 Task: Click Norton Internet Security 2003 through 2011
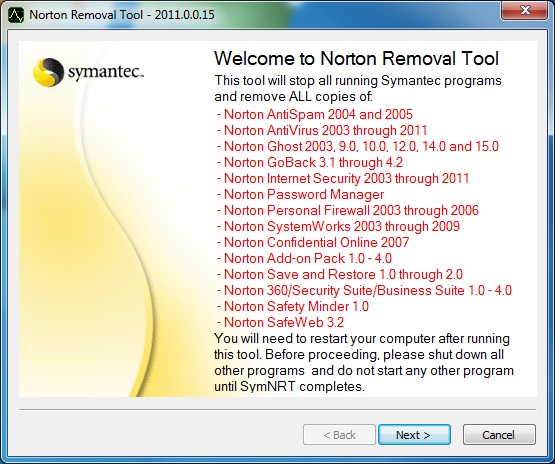[x=343, y=178]
